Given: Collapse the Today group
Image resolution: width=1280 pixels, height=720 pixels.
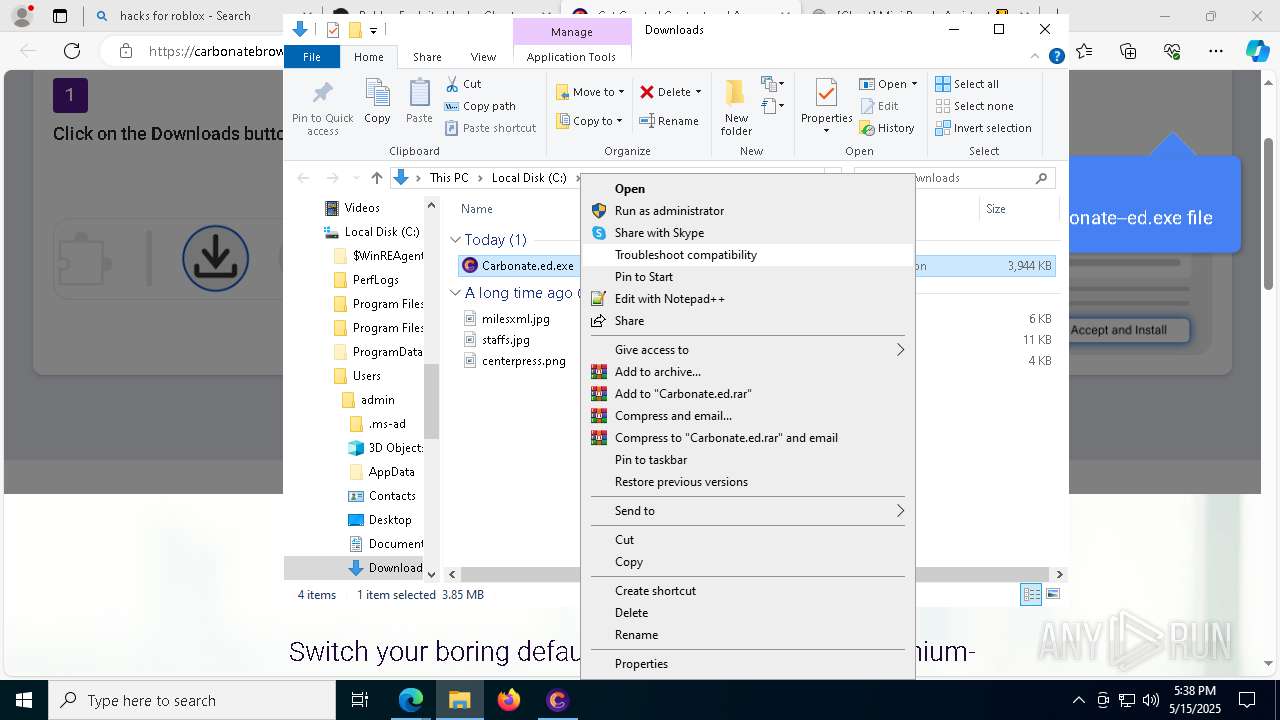Looking at the screenshot, I should tap(456, 240).
